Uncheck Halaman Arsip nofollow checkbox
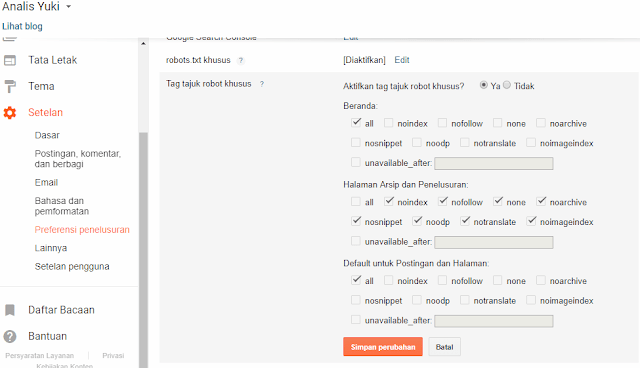The width and height of the screenshot is (640, 368). pos(442,202)
